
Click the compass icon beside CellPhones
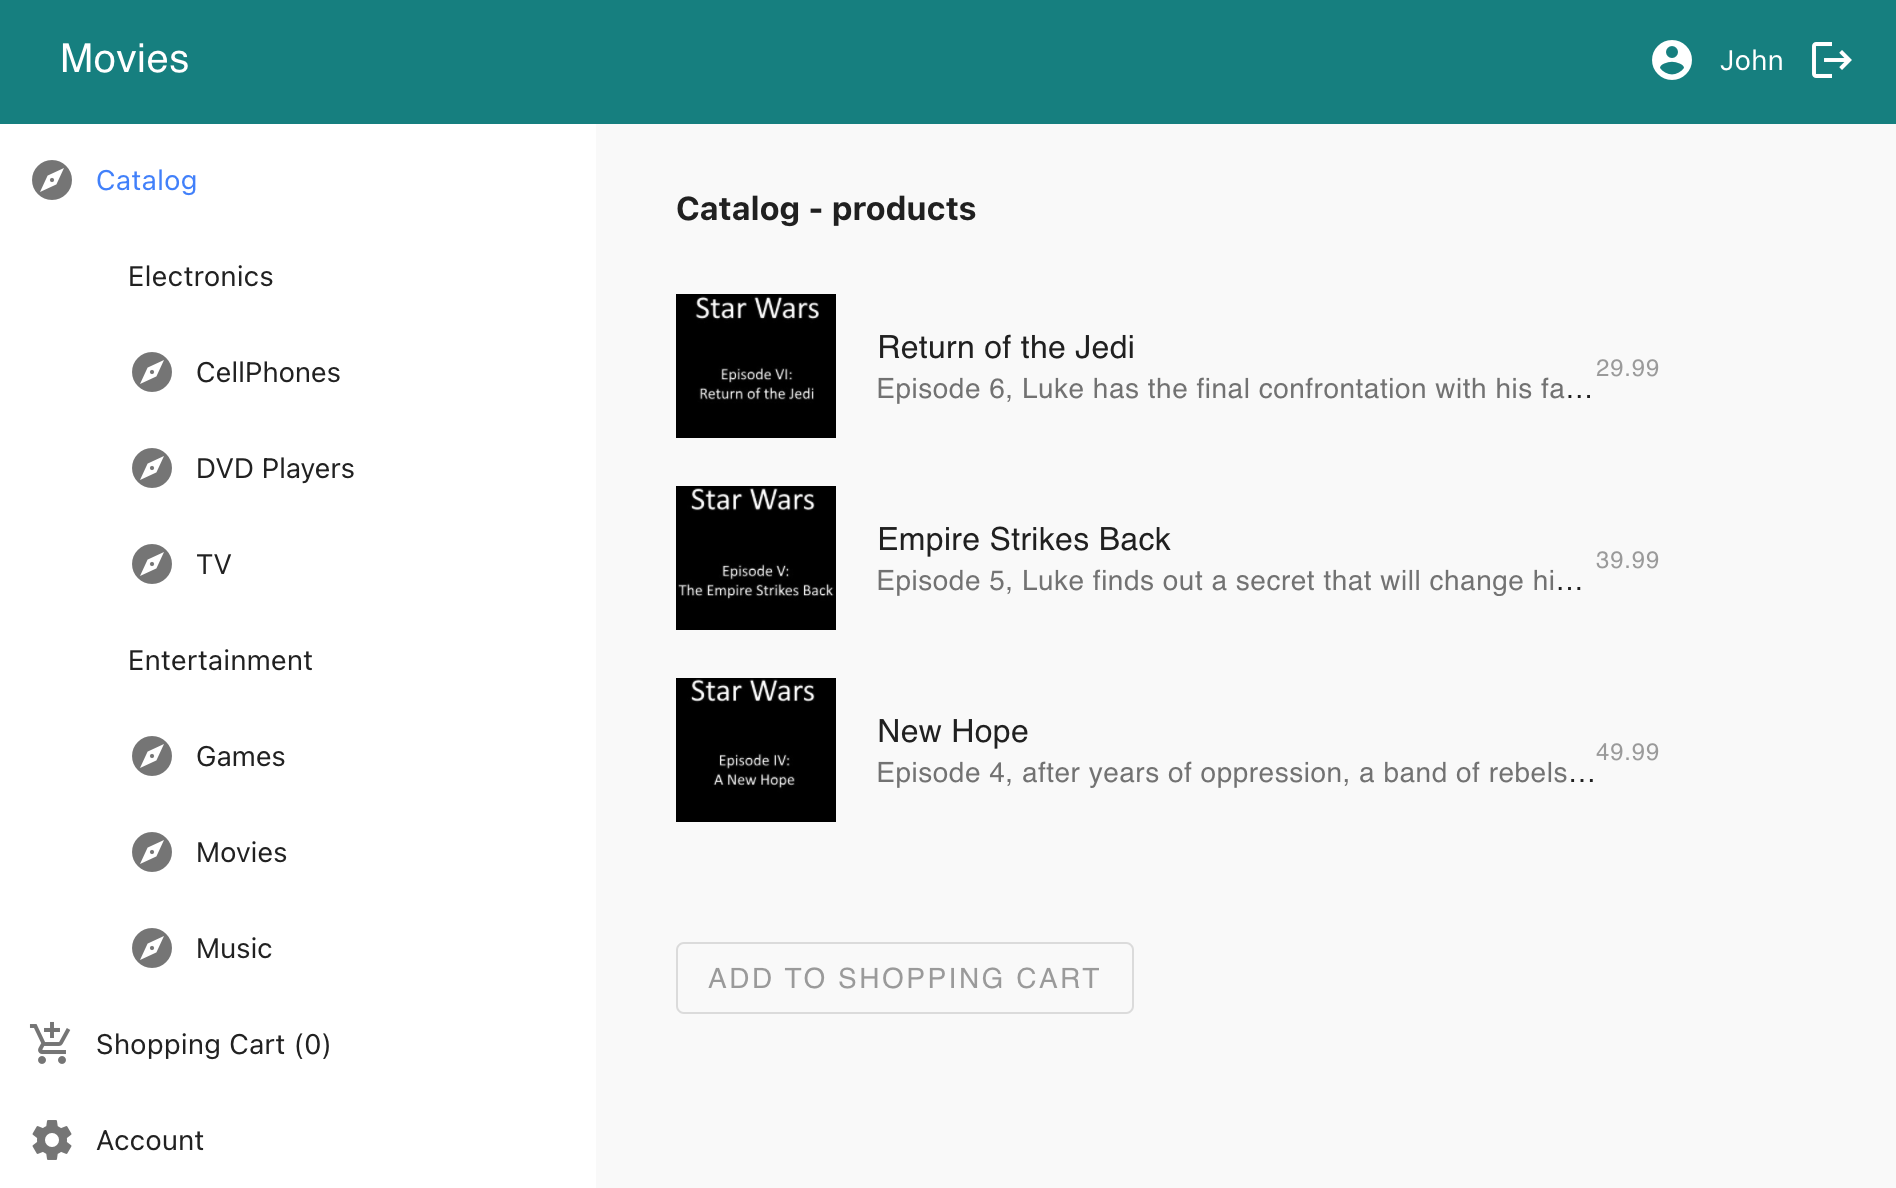click(x=152, y=372)
